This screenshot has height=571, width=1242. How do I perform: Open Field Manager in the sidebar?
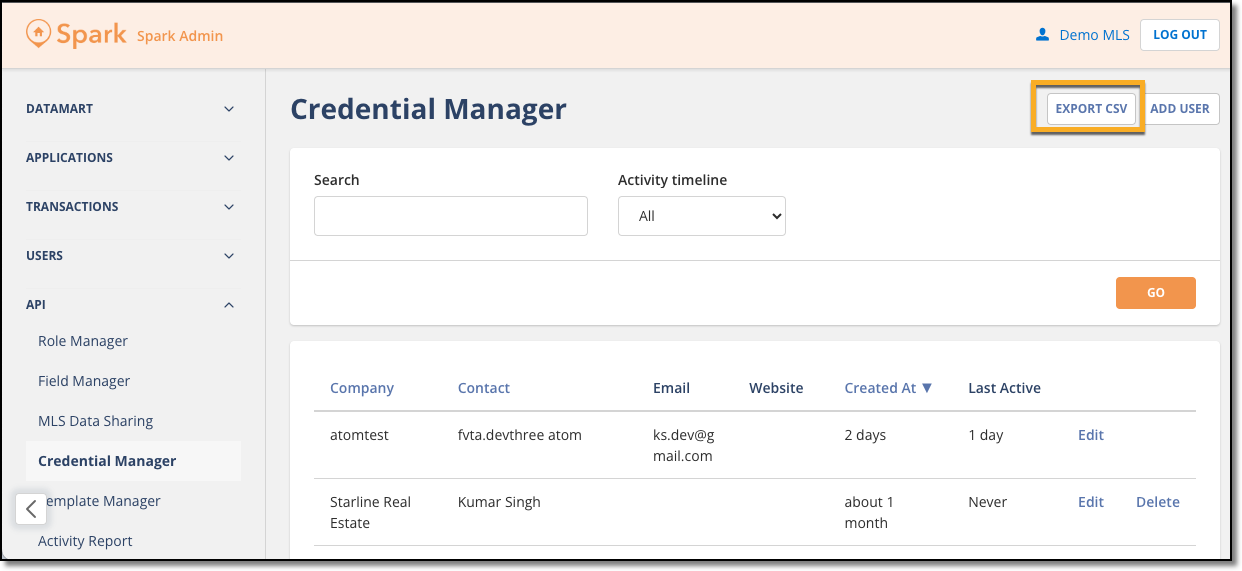(84, 381)
